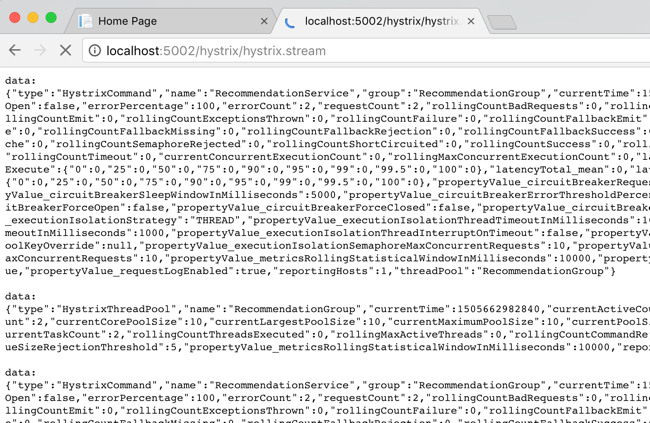Click the first "data:" label
Image resolution: width=650 pixels, height=423 pixels.
point(21,78)
